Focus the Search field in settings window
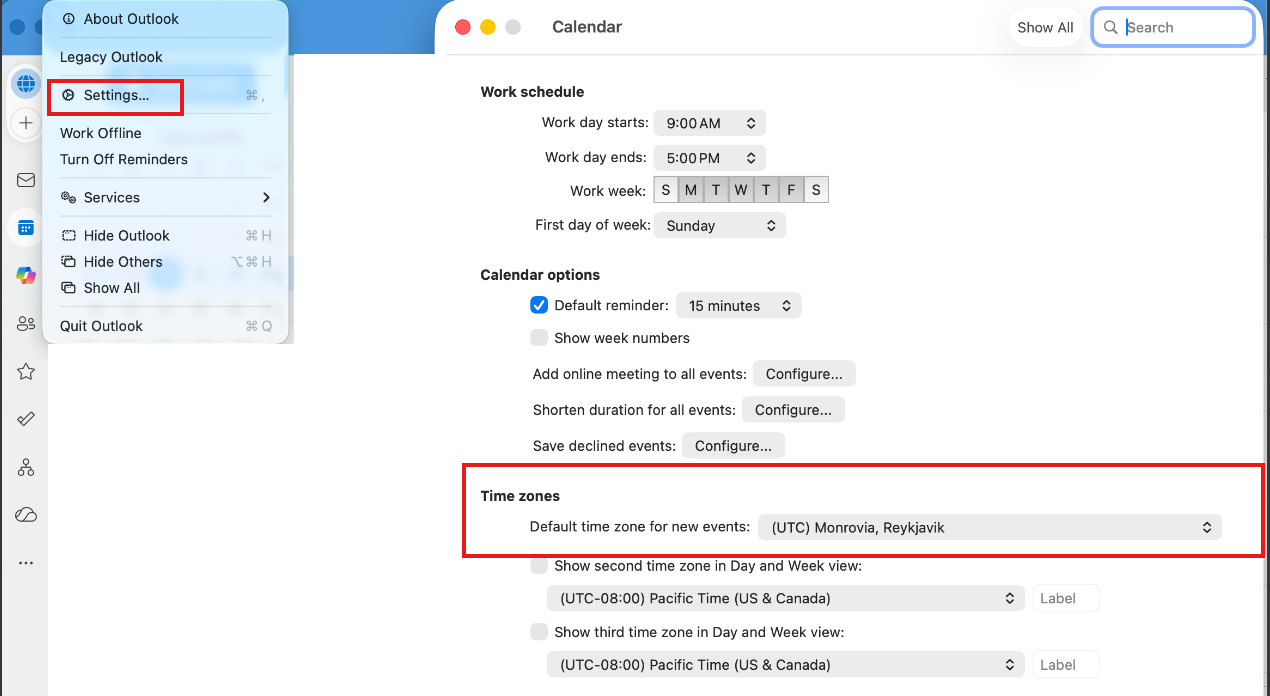This screenshot has height=696, width=1270. click(1173, 28)
